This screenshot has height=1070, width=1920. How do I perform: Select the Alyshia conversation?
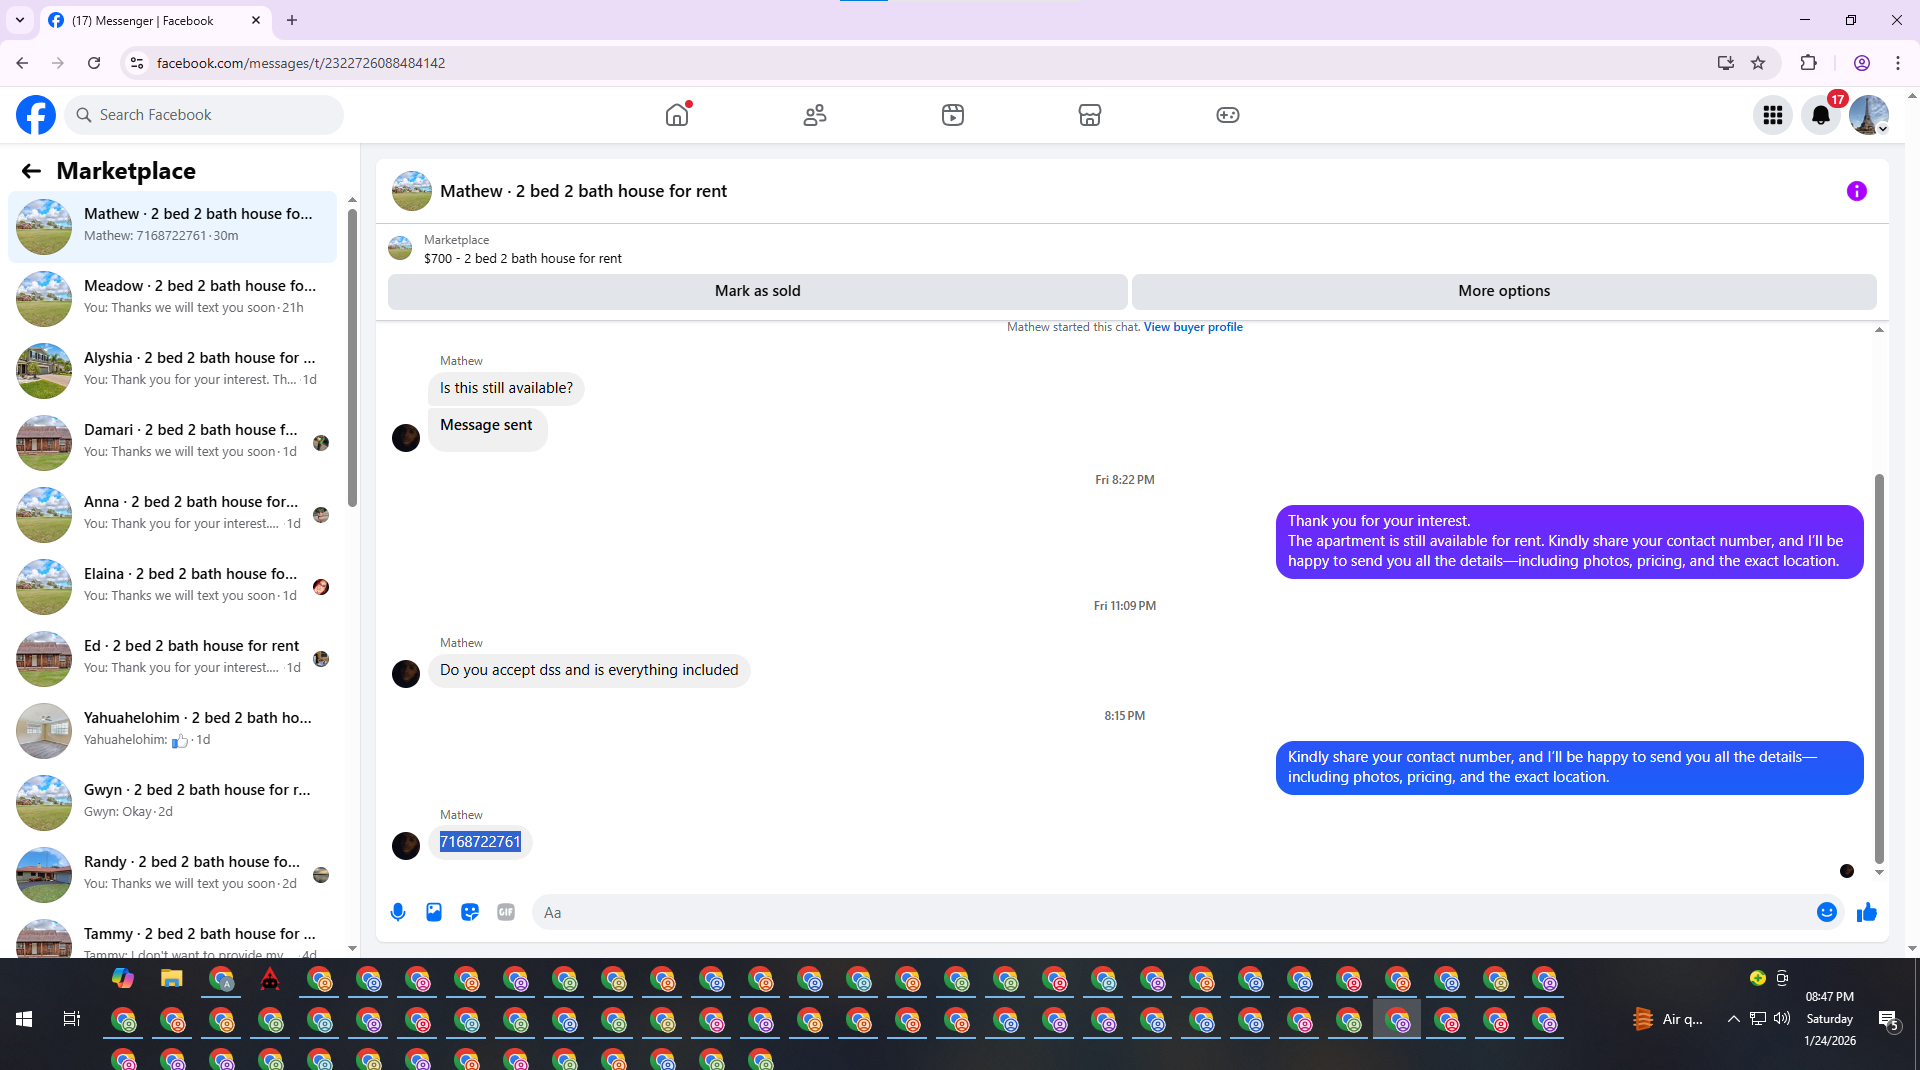172,371
